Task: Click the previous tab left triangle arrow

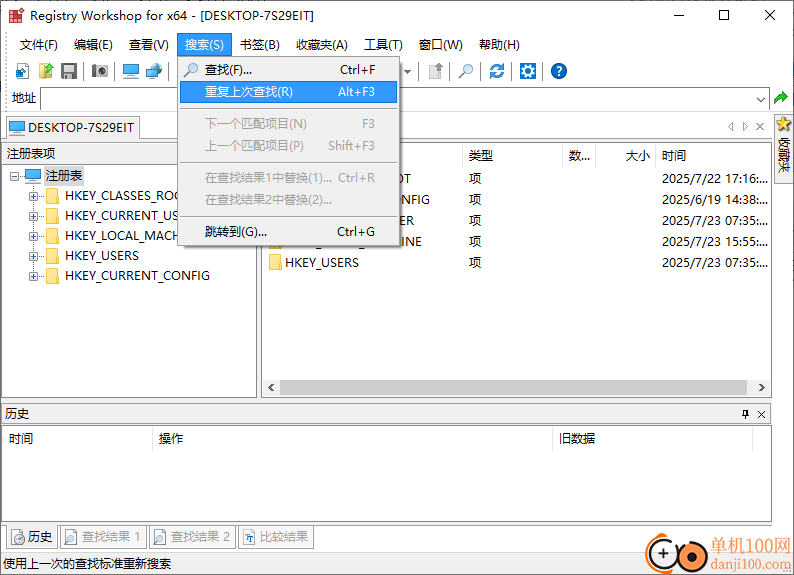Action: (730, 127)
